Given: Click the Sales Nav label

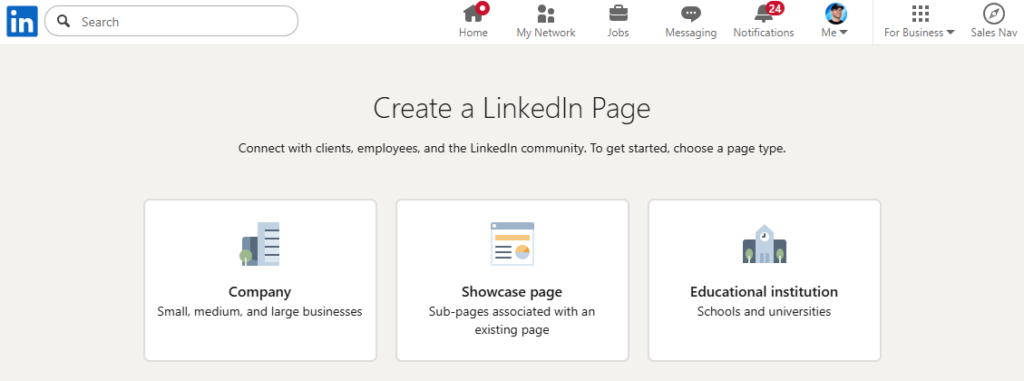Looking at the screenshot, I should [x=994, y=33].
